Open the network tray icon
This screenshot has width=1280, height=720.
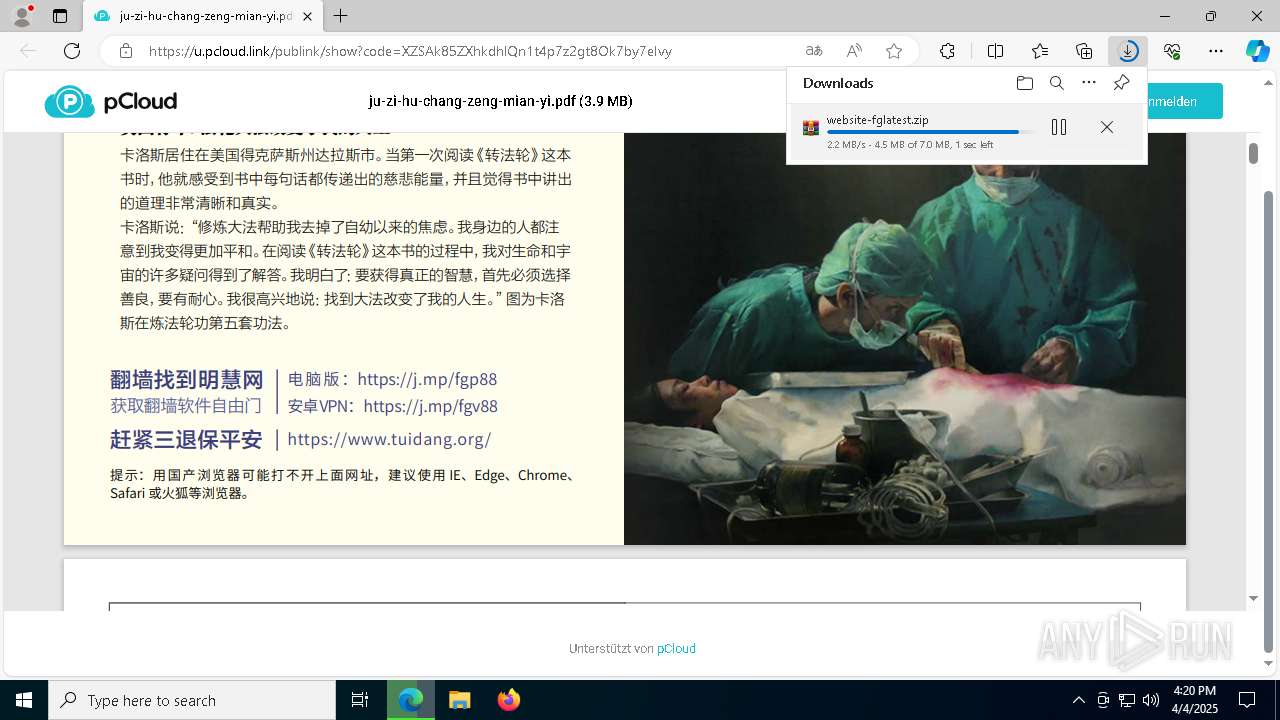1126,700
